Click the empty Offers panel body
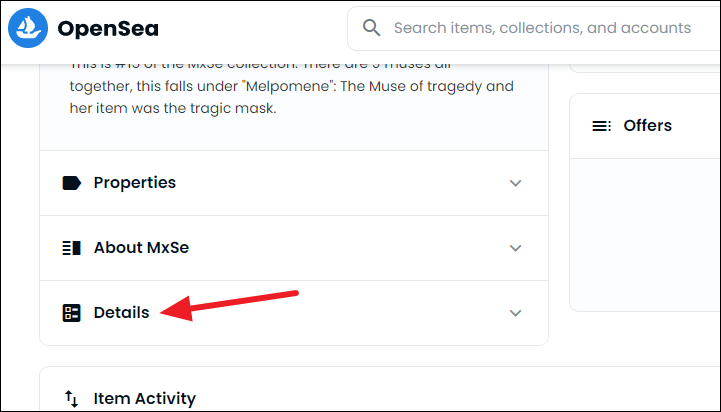 [645, 230]
